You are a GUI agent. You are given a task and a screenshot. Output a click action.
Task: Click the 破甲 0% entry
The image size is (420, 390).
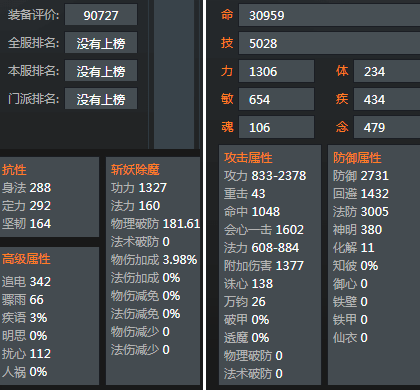pos(246,320)
